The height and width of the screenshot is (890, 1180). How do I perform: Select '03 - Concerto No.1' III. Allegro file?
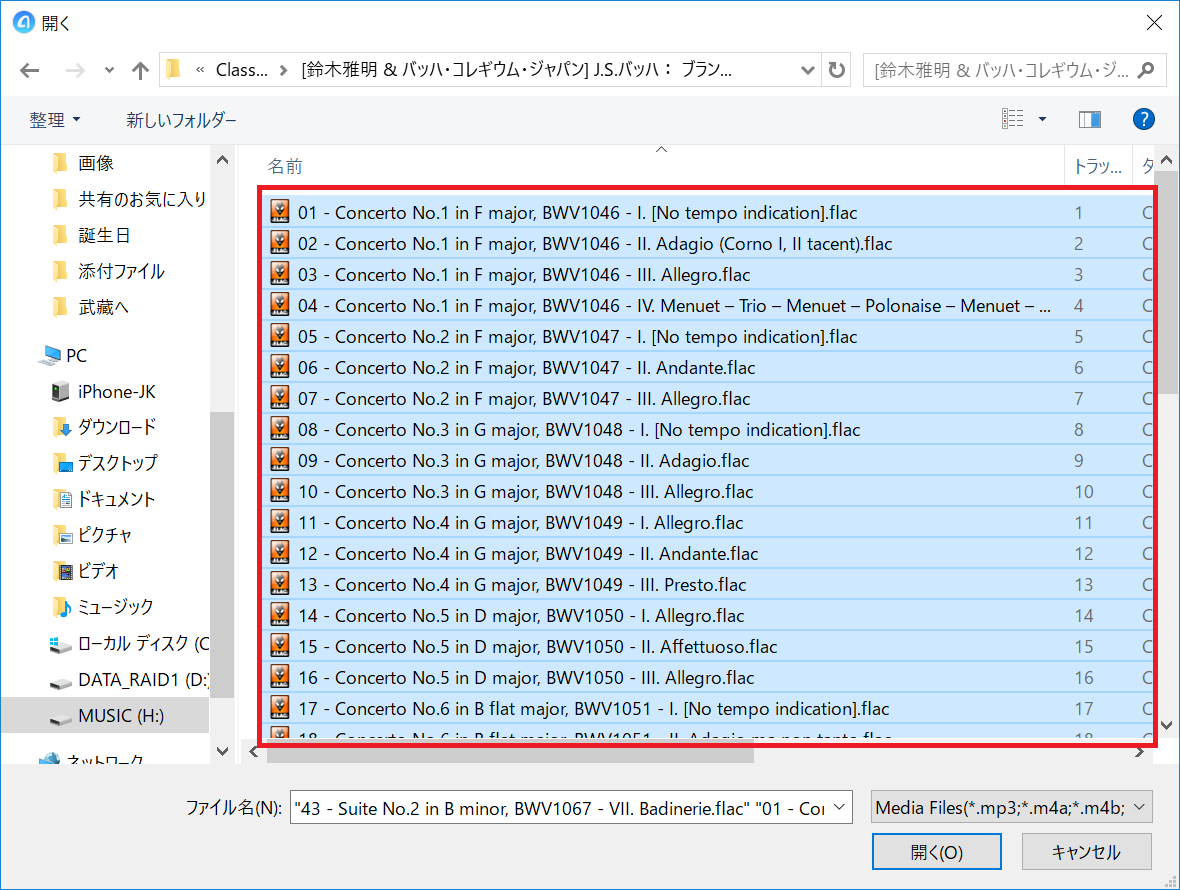pos(707,275)
